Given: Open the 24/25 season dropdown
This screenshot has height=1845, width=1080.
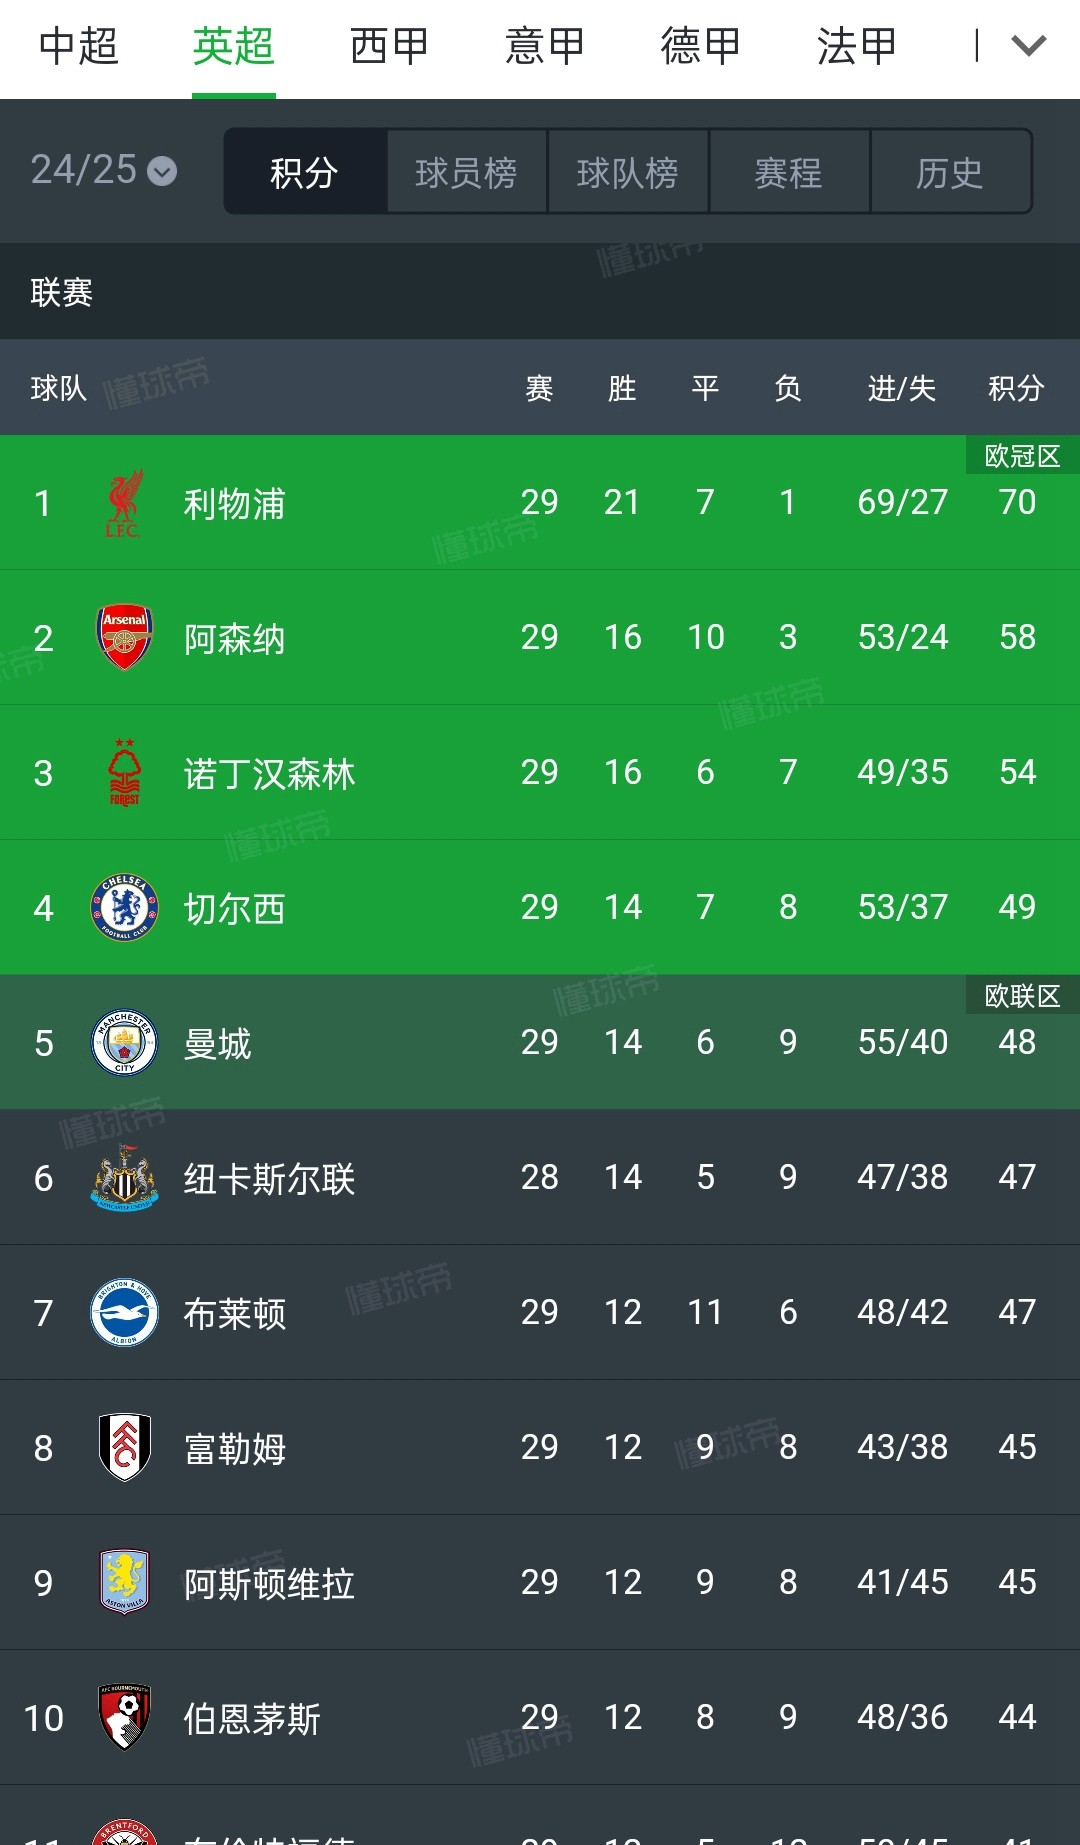Looking at the screenshot, I should tap(104, 170).
